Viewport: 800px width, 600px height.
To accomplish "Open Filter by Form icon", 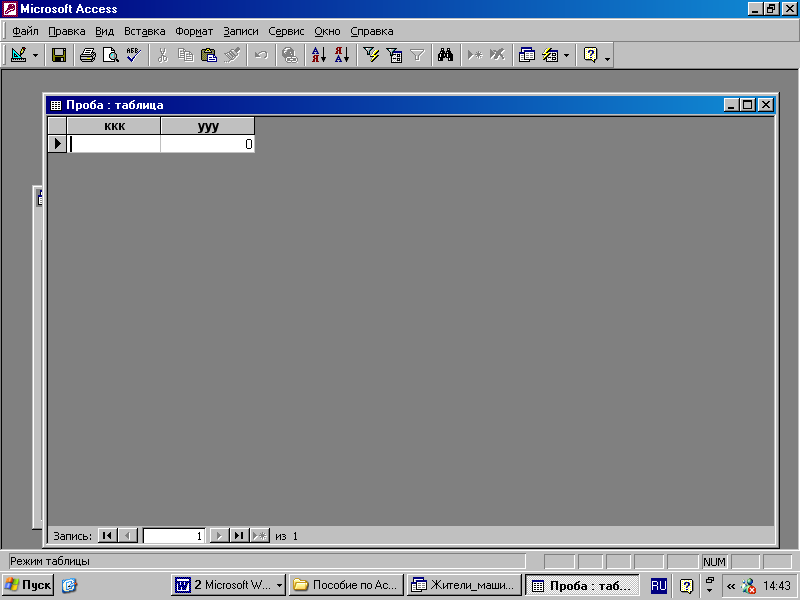I will pos(394,55).
